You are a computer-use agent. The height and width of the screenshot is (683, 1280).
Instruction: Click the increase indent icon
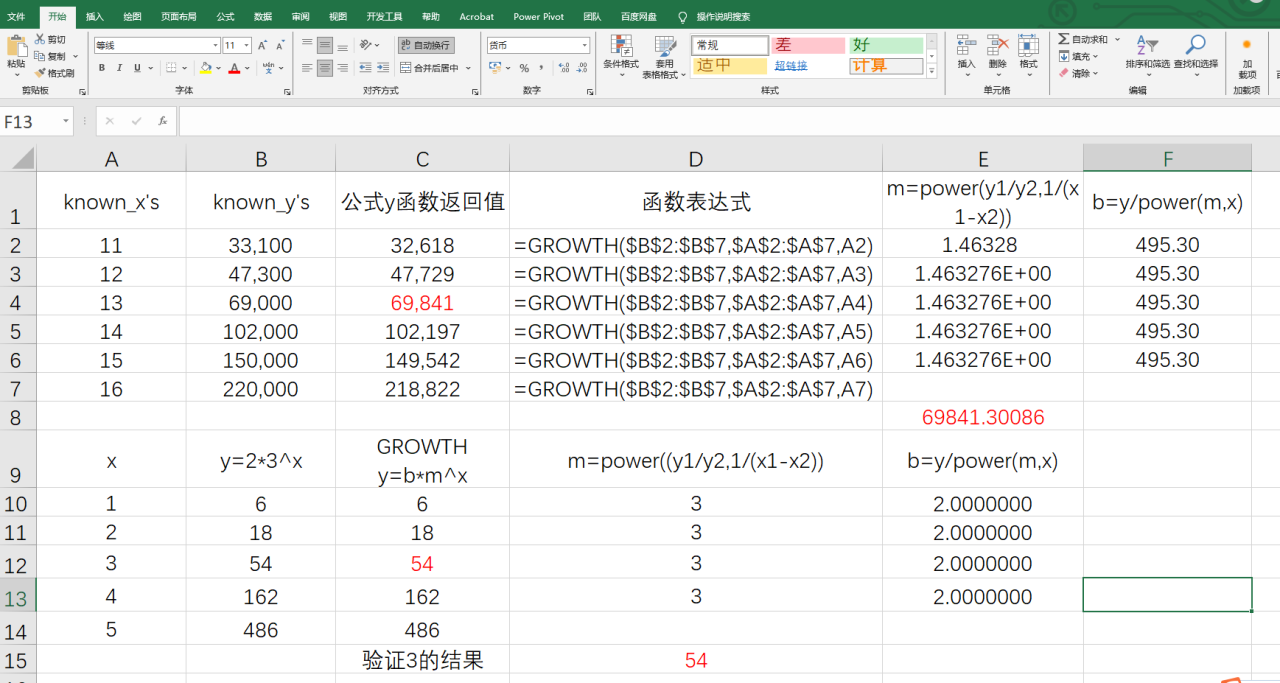(383, 68)
